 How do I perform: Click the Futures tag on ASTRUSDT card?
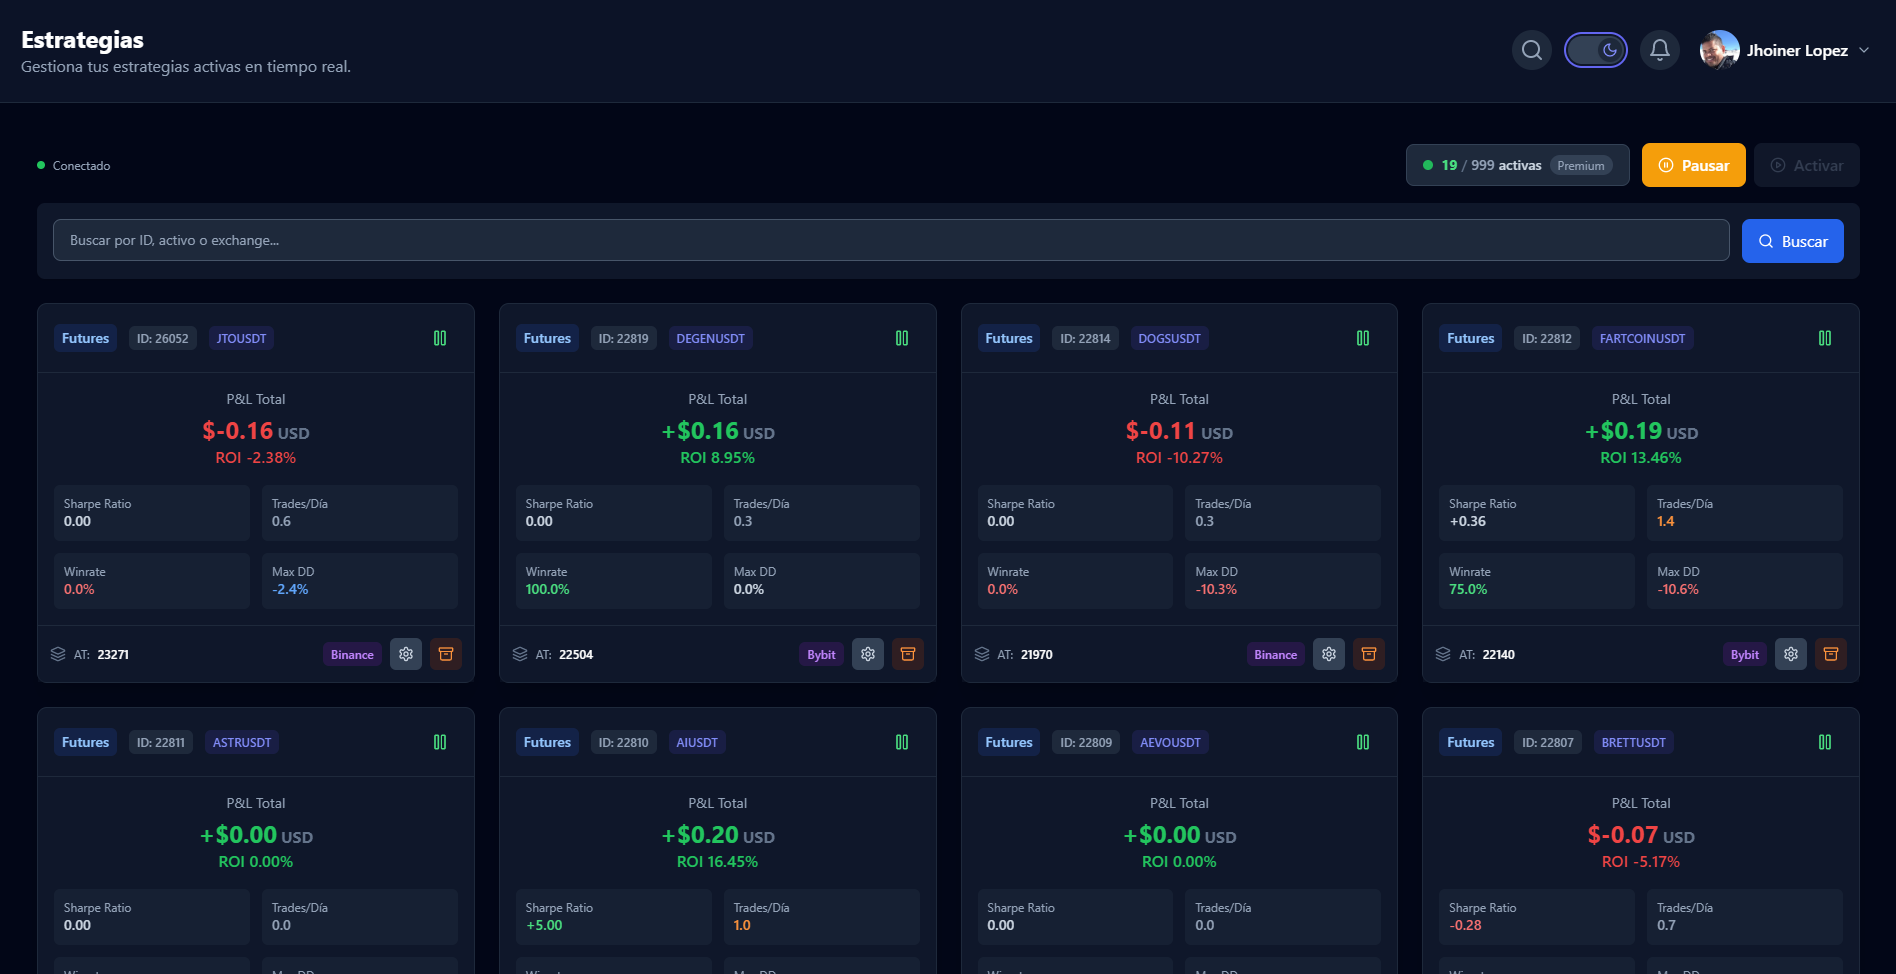coord(85,743)
